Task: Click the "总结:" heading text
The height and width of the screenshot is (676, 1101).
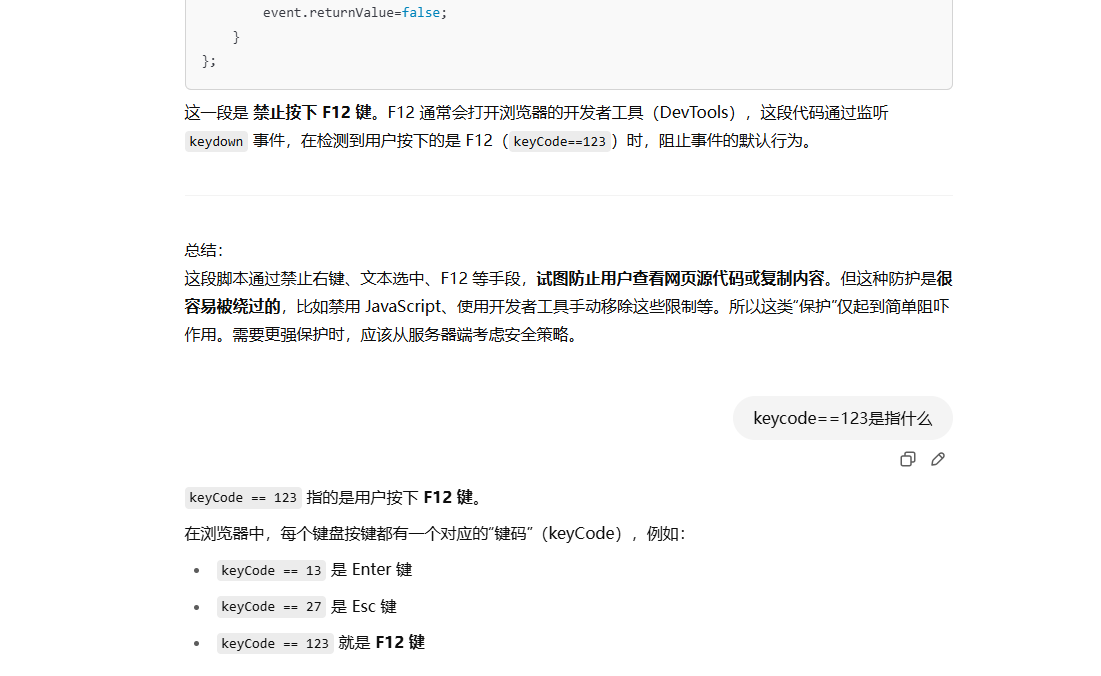Action: click(x=204, y=250)
